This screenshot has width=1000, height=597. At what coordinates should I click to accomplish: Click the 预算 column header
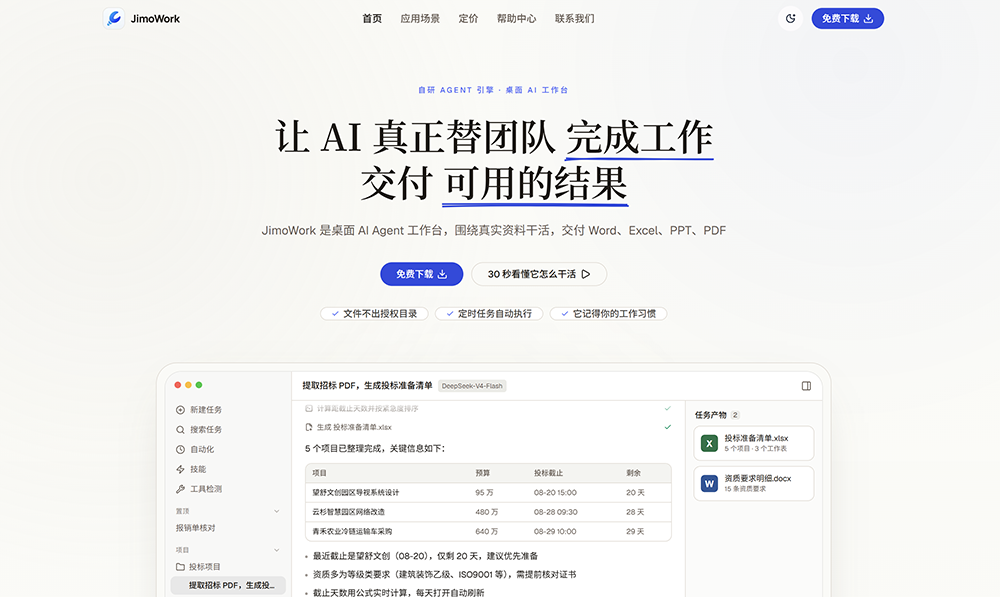pos(483,473)
